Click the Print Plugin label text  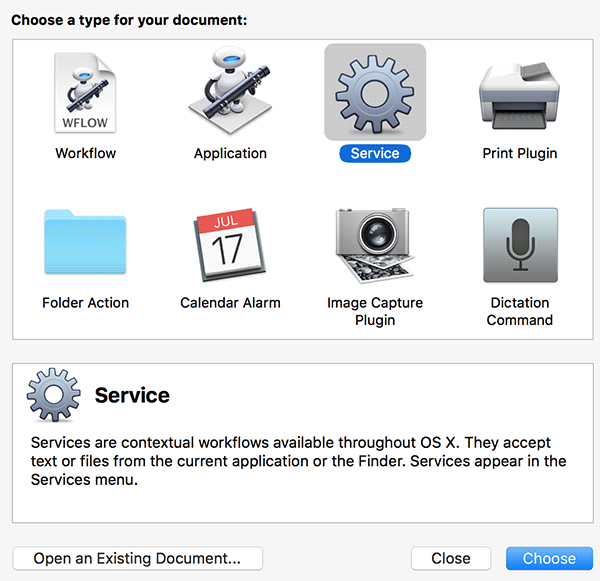[x=520, y=153]
